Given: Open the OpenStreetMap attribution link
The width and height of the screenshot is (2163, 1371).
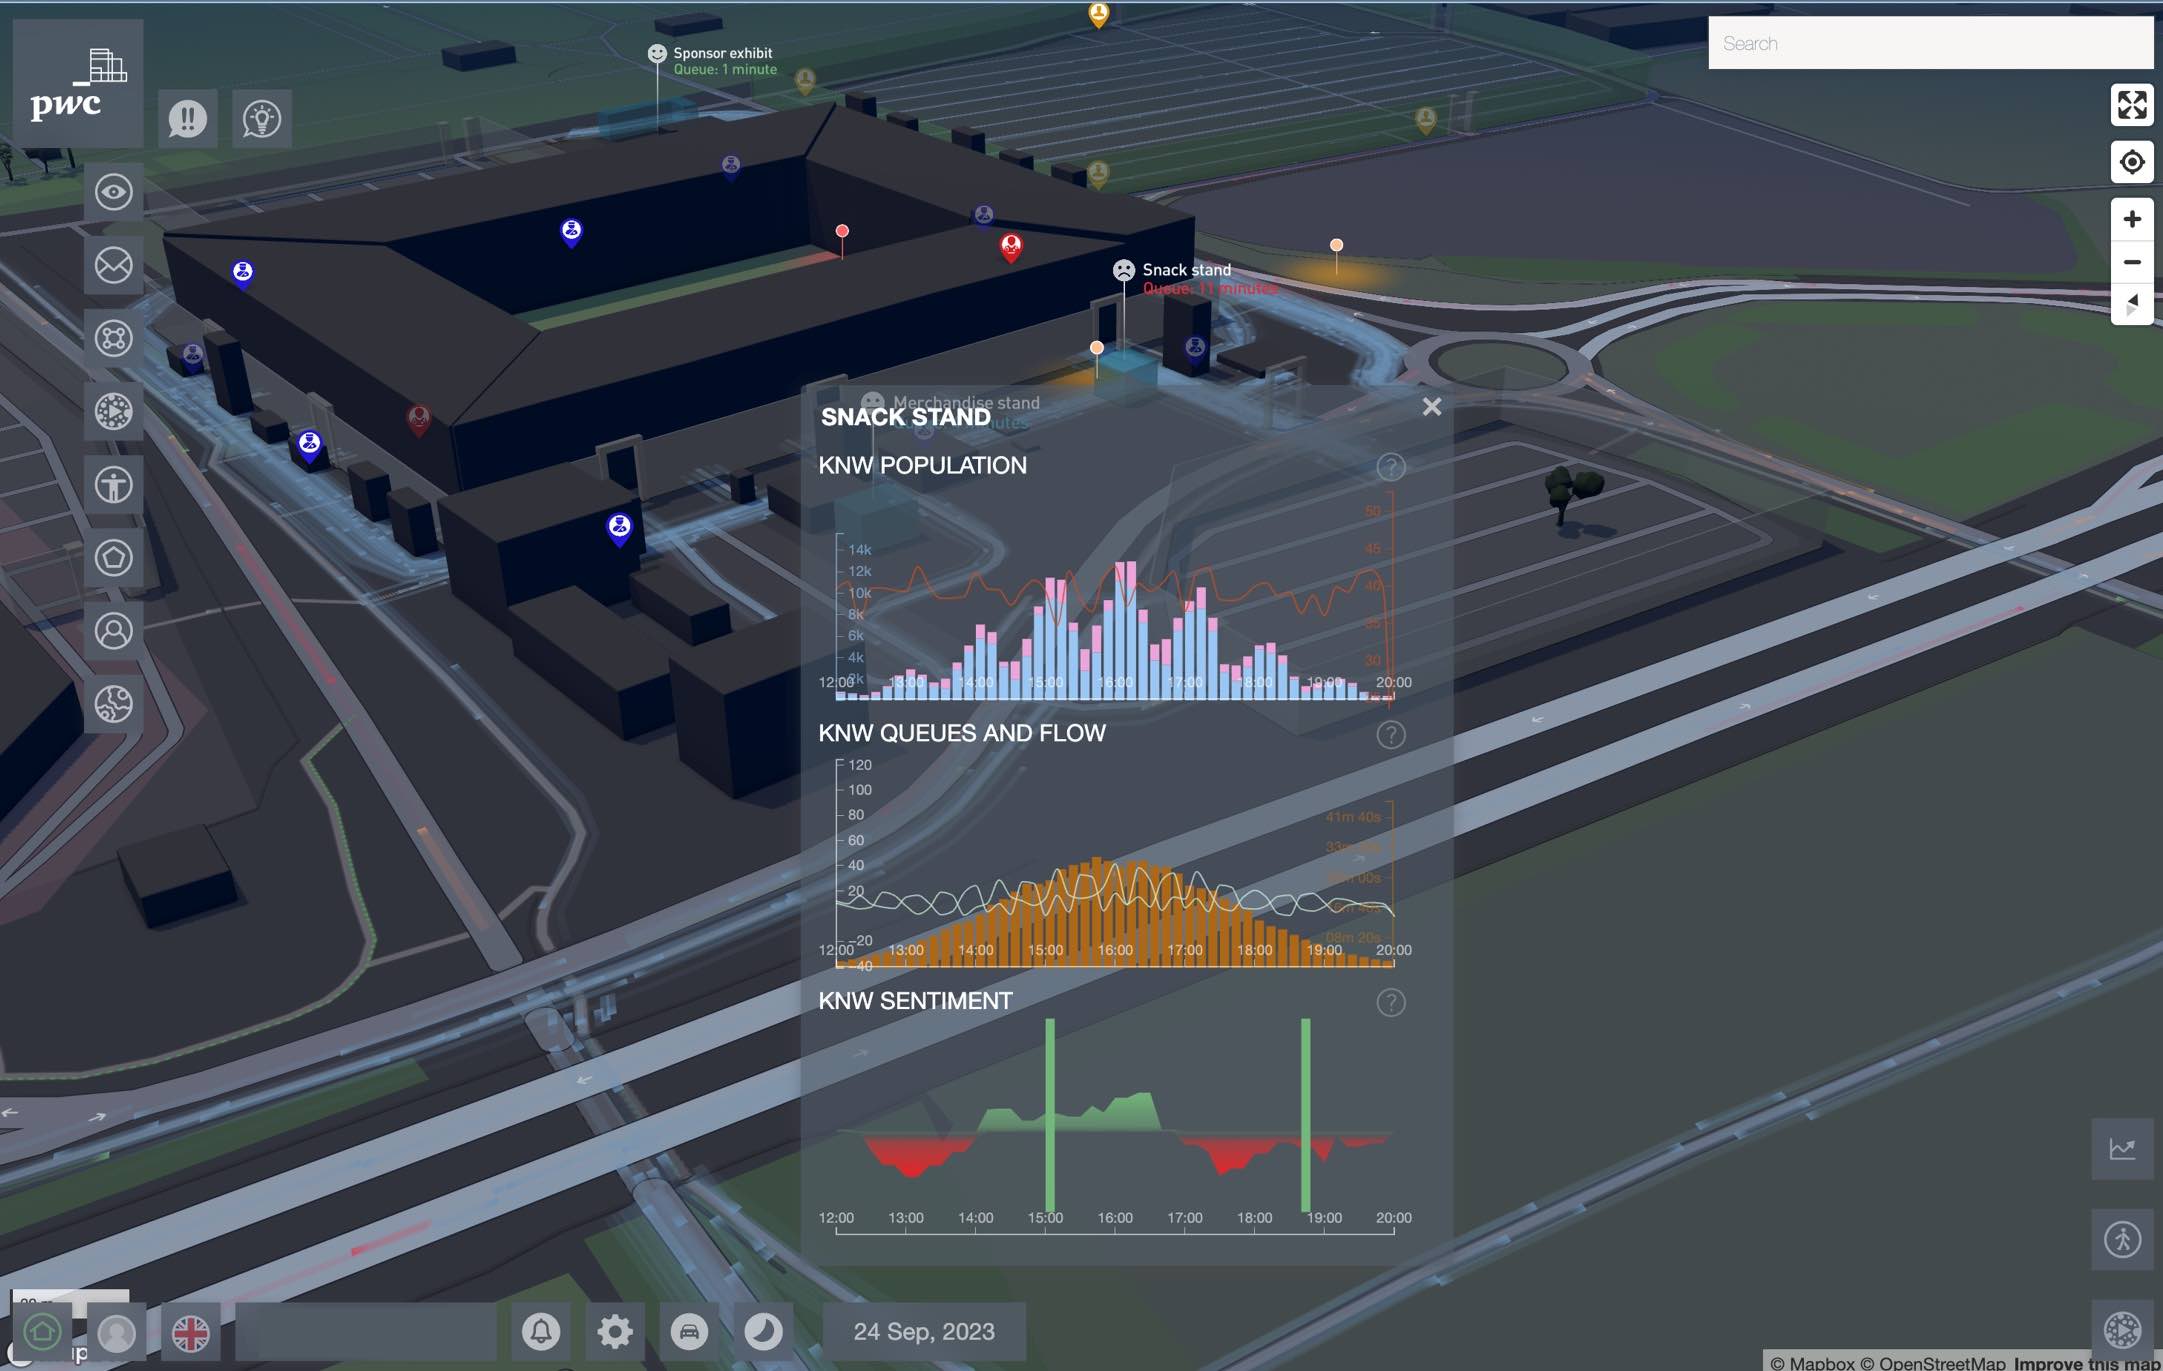Looking at the screenshot, I should tap(1932, 1363).
